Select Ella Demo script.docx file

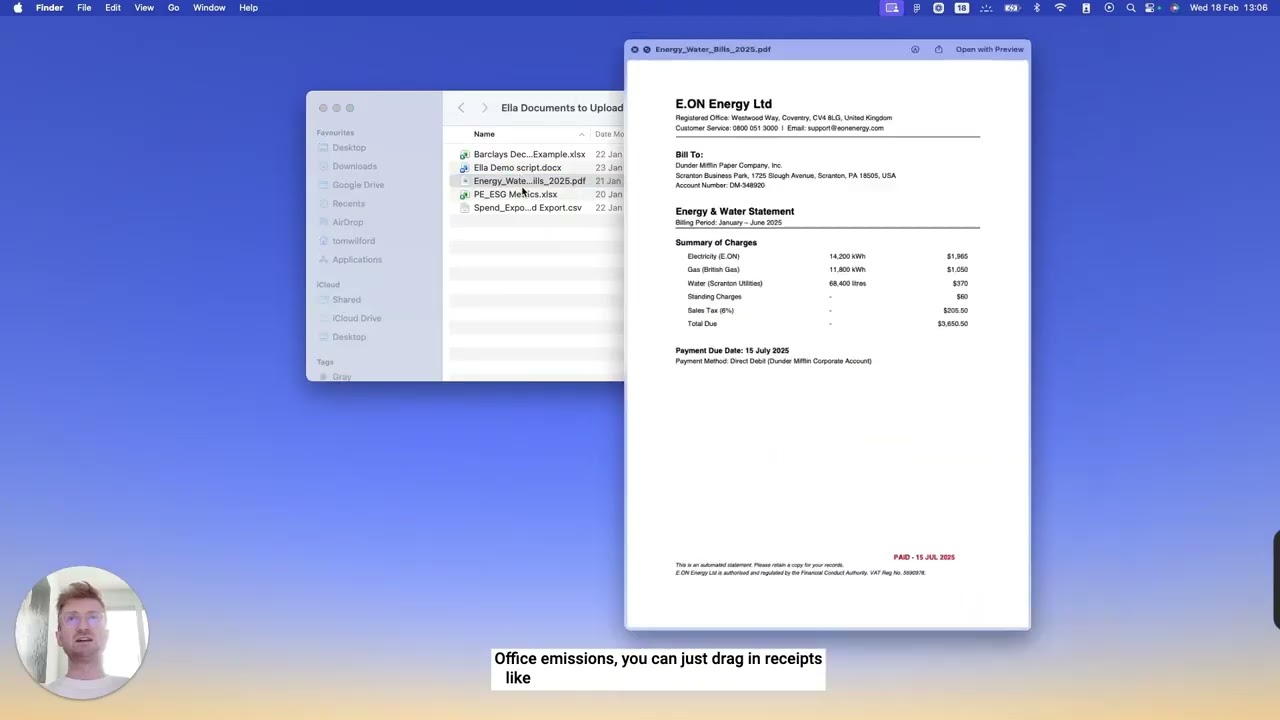point(517,168)
